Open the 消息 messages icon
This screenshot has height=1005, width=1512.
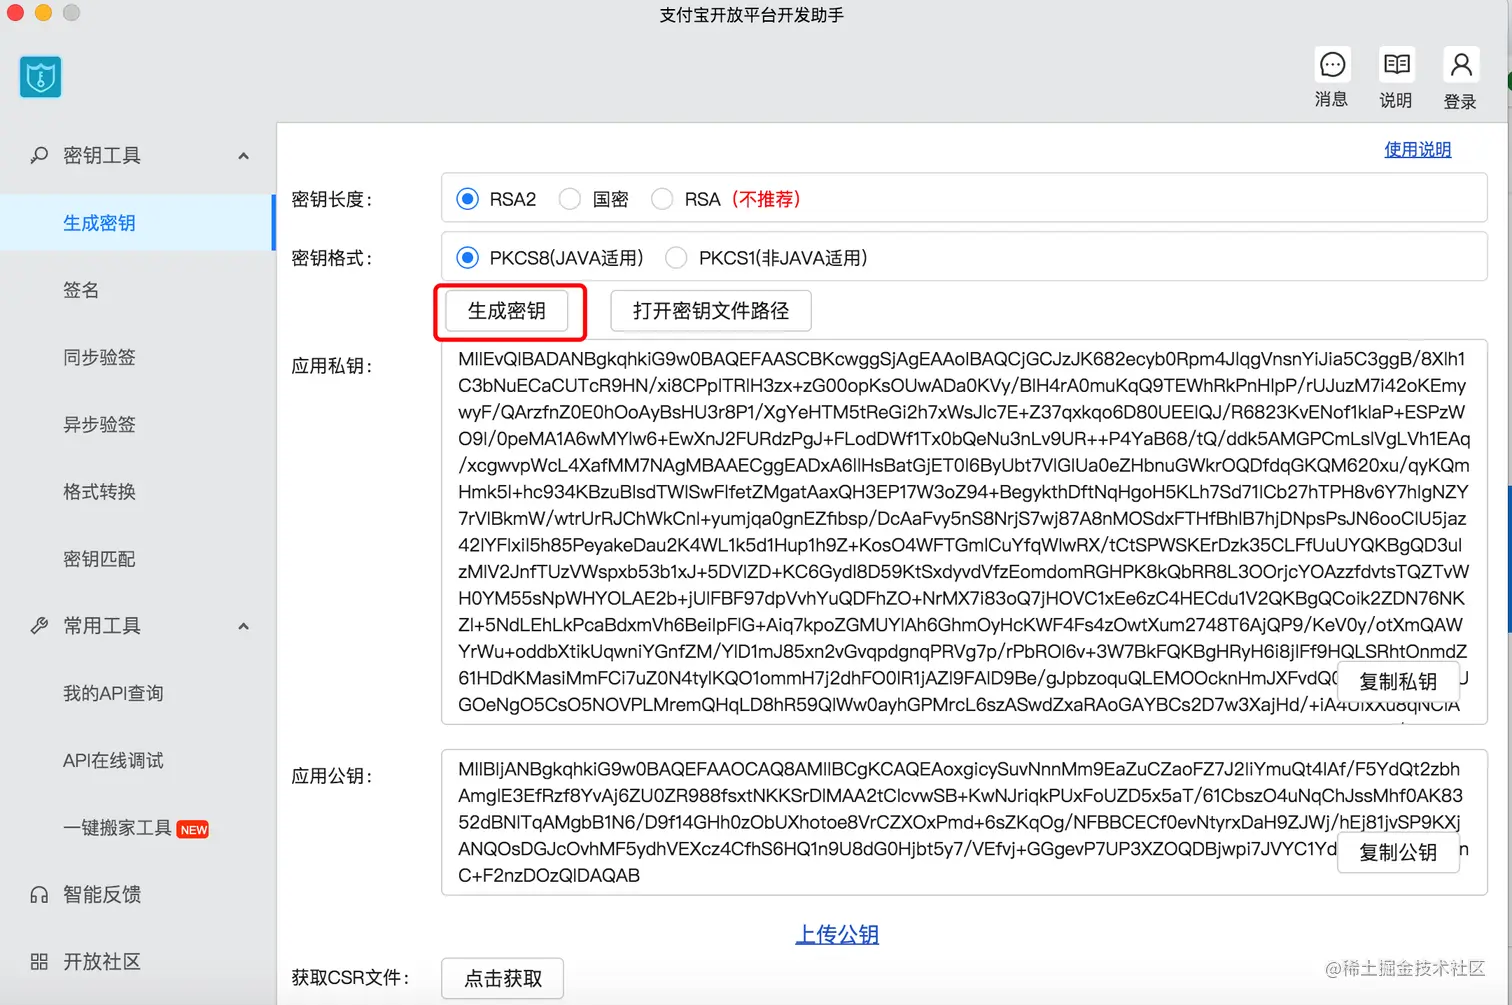point(1332,65)
